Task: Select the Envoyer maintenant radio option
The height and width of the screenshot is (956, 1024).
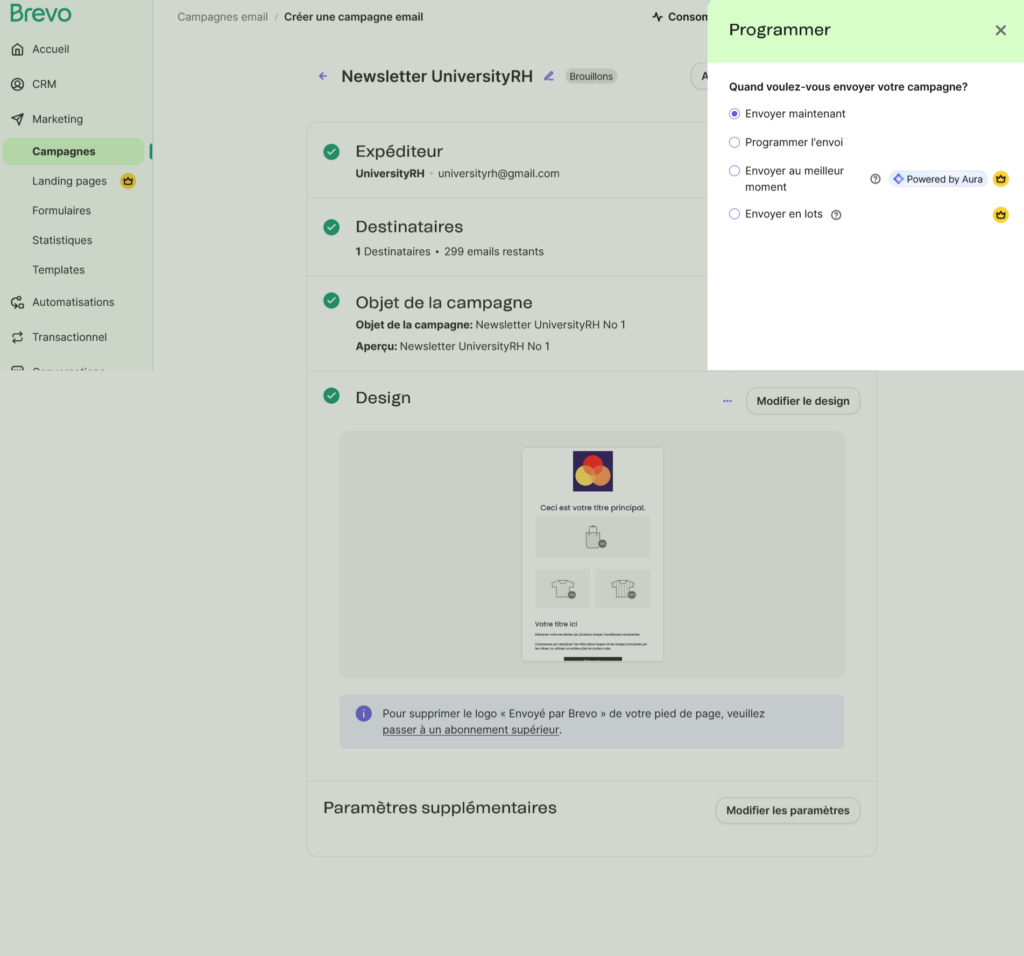Action: pyautogui.click(x=735, y=114)
